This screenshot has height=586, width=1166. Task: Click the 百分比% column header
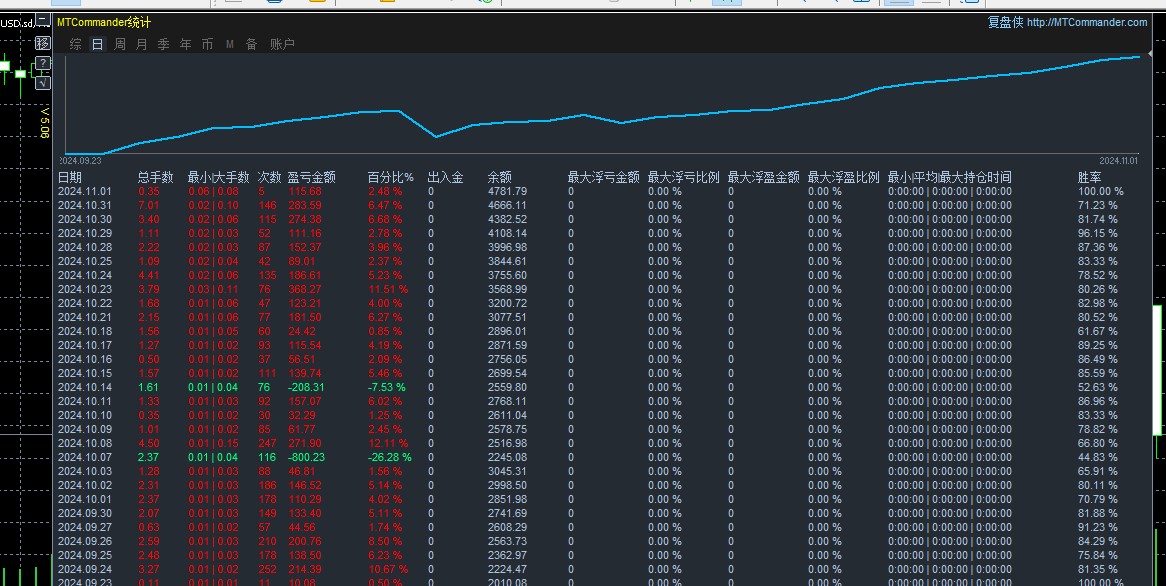pos(390,177)
